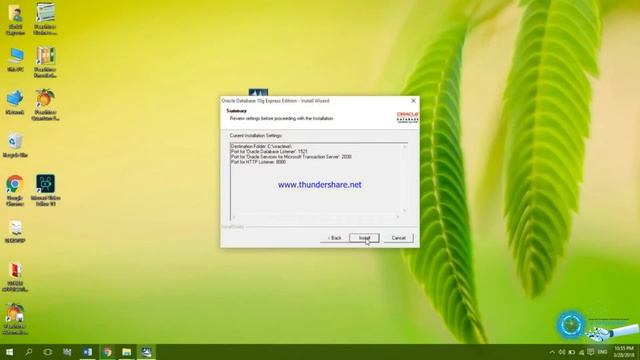Open the taskbar clock and date

pos(624,352)
